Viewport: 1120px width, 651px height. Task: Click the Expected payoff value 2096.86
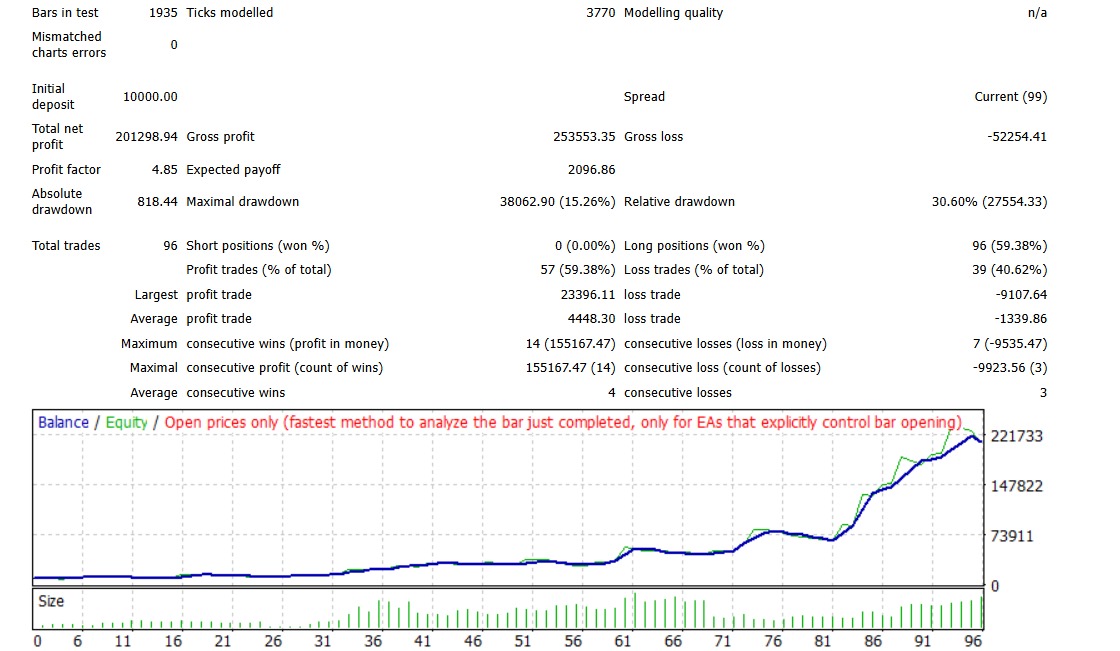point(591,169)
